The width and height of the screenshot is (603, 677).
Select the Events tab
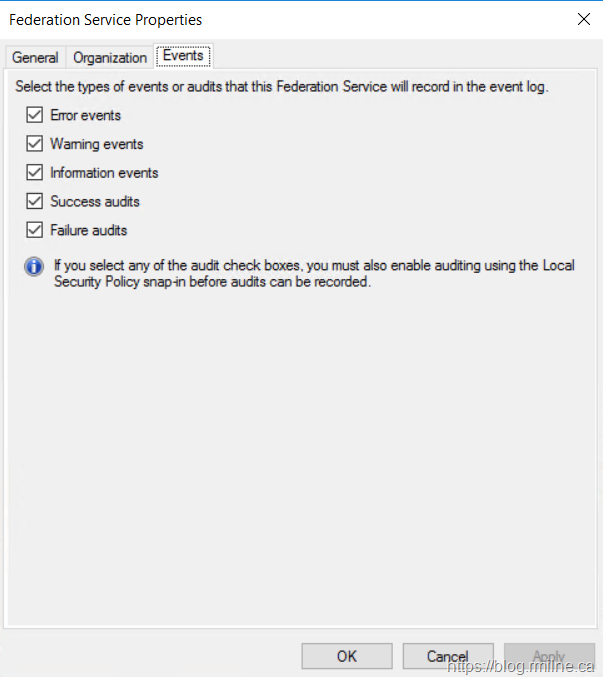click(x=183, y=56)
